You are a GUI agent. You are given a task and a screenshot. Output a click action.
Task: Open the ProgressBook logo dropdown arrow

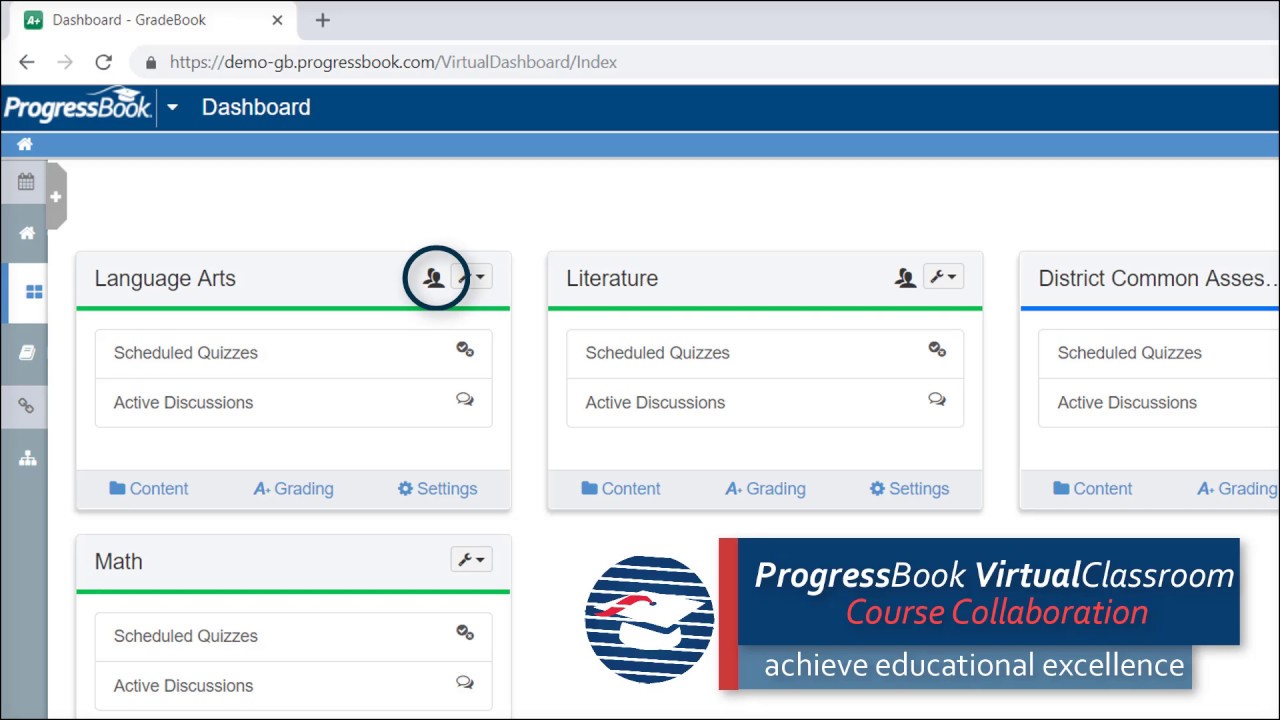pos(172,107)
